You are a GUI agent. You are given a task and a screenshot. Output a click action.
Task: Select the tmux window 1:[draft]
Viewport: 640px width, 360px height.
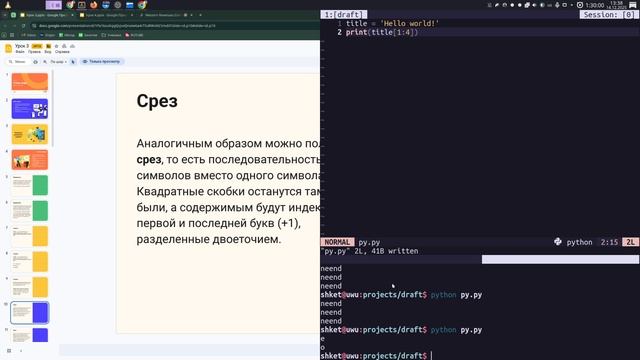coord(344,15)
